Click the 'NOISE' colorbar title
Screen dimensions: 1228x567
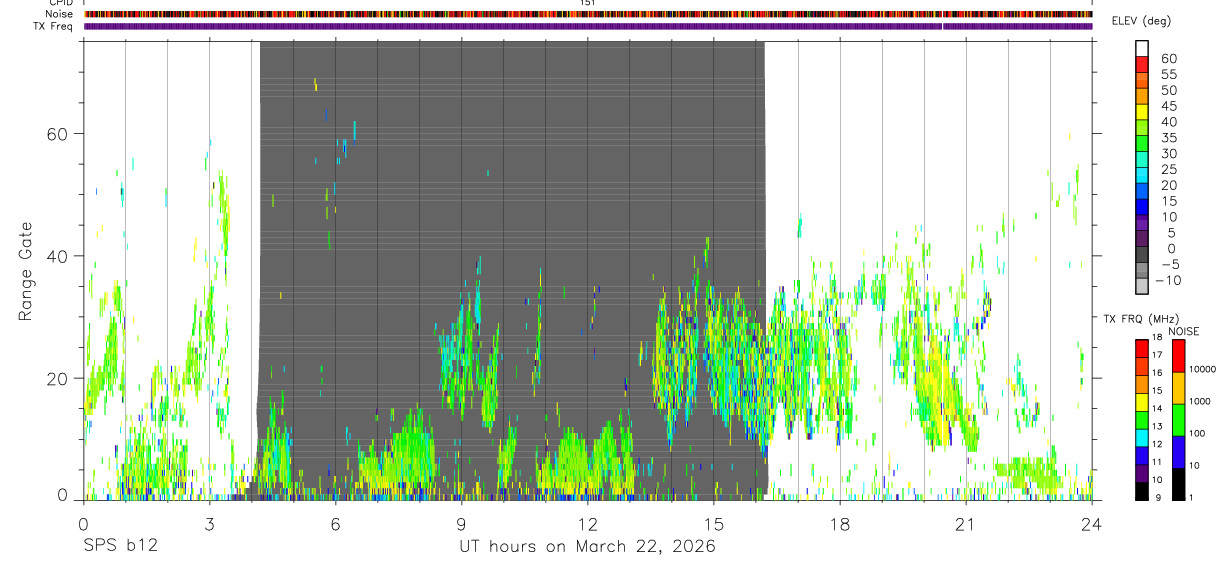(1184, 332)
